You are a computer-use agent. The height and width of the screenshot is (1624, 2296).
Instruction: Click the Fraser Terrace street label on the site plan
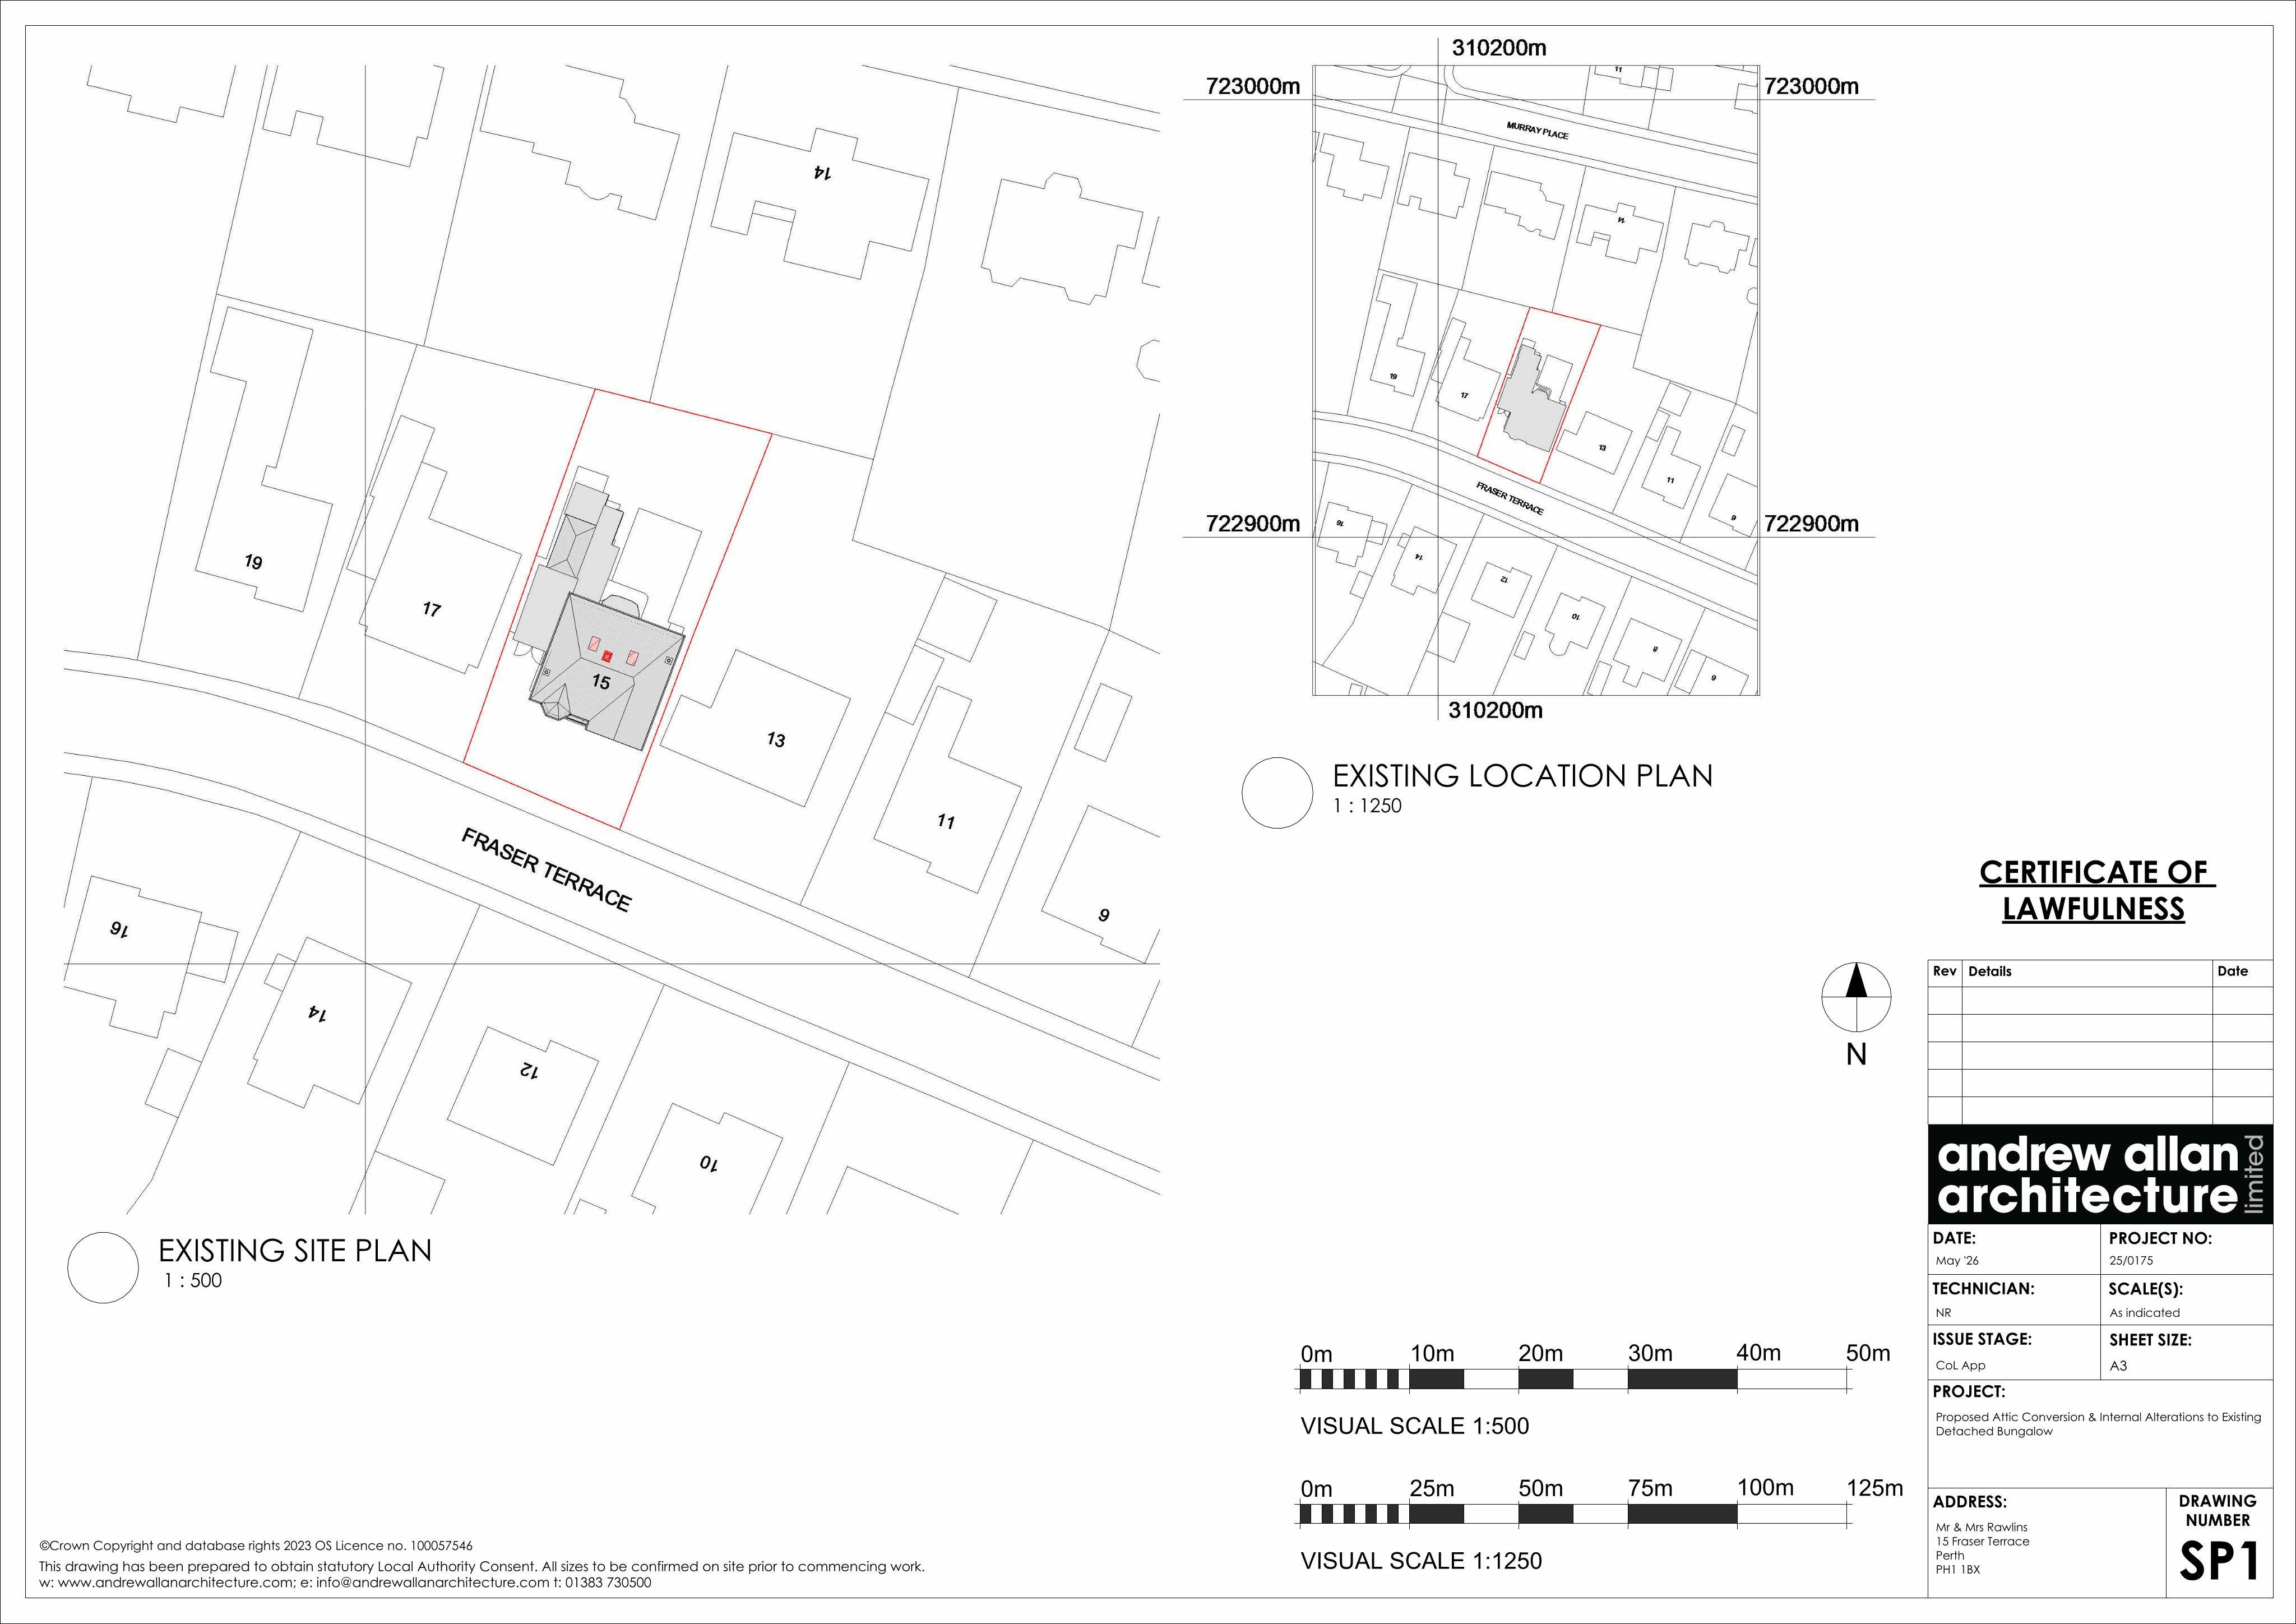point(546,870)
